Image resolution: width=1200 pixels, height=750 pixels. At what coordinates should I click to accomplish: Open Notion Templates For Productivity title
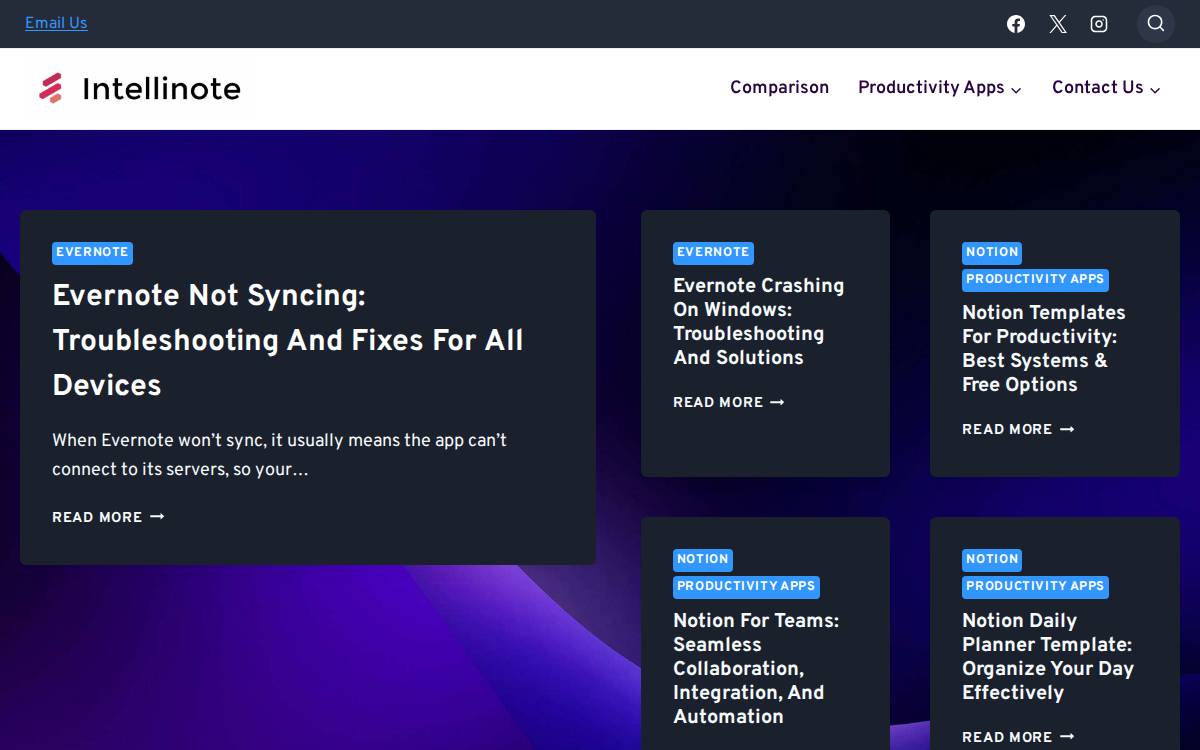[x=1043, y=348]
